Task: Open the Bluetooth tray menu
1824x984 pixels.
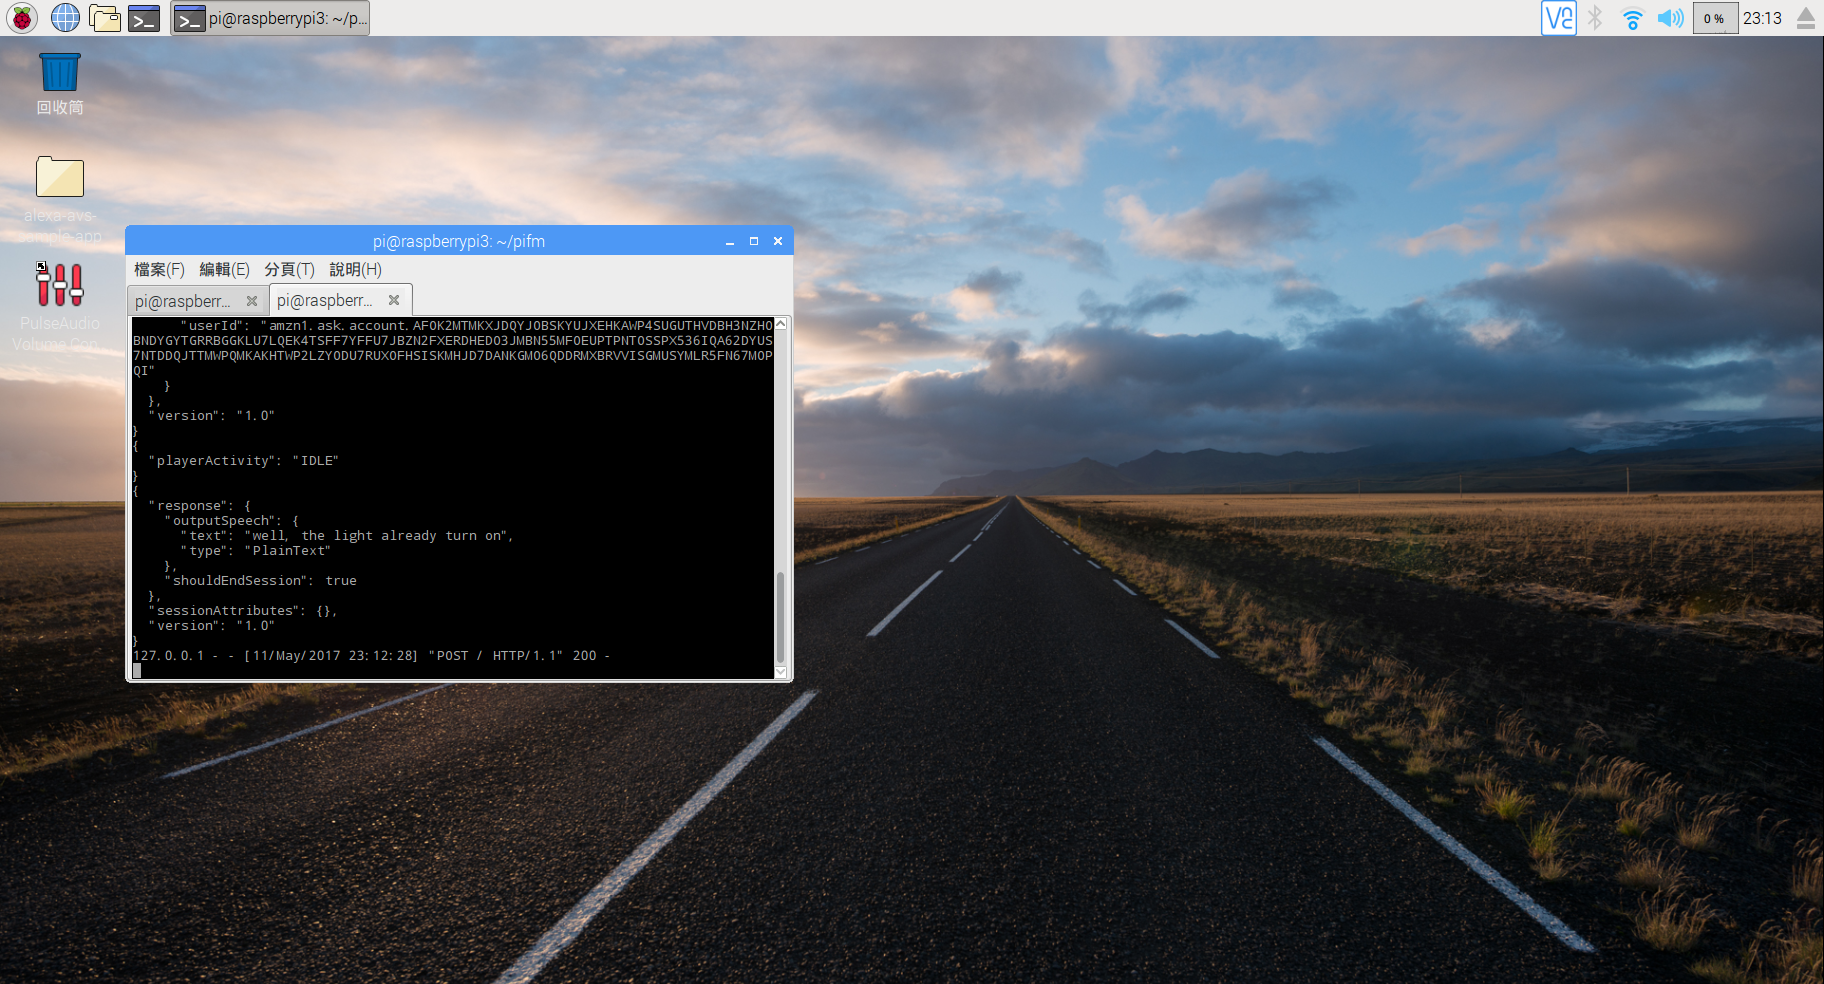Action: point(1595,18)
